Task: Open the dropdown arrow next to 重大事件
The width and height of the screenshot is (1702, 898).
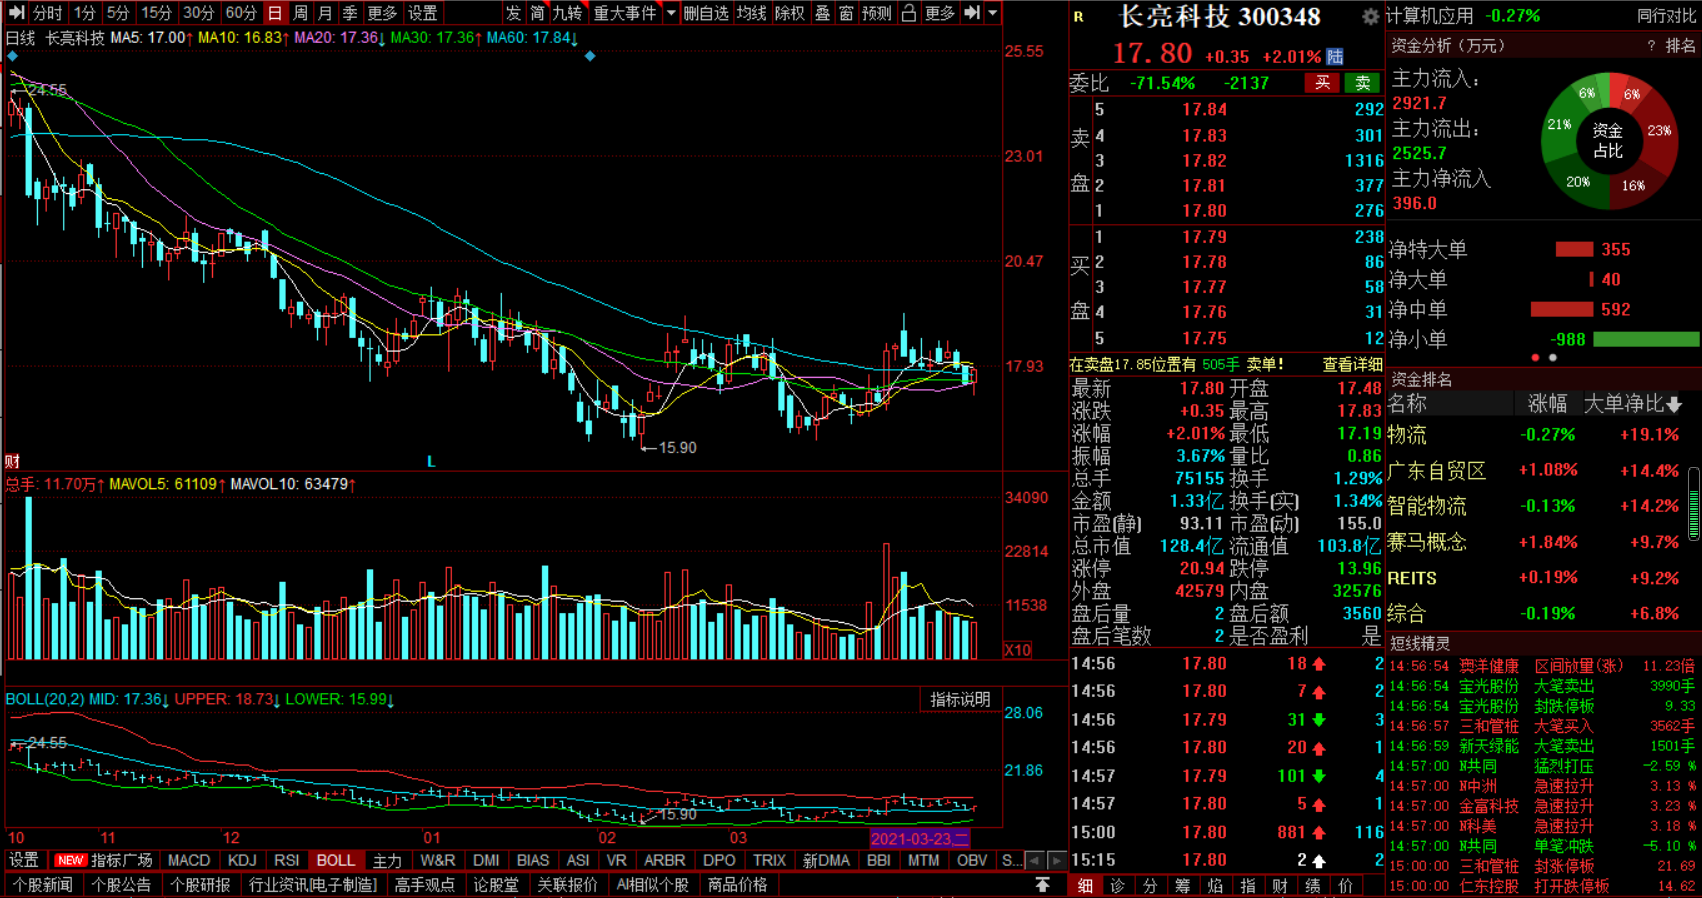Action: 672,13
